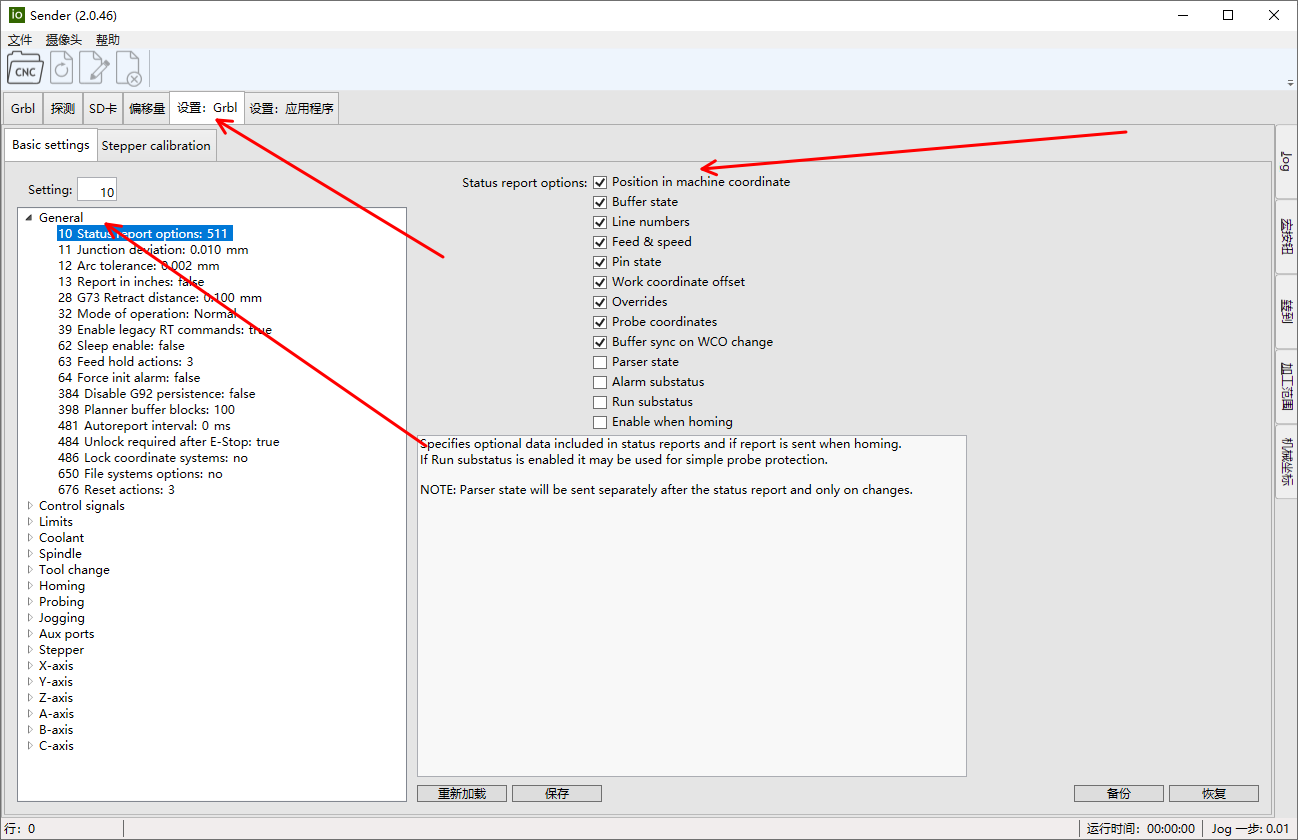Collapse the General tree group
Screen dimensions: 1298x840
29,218
